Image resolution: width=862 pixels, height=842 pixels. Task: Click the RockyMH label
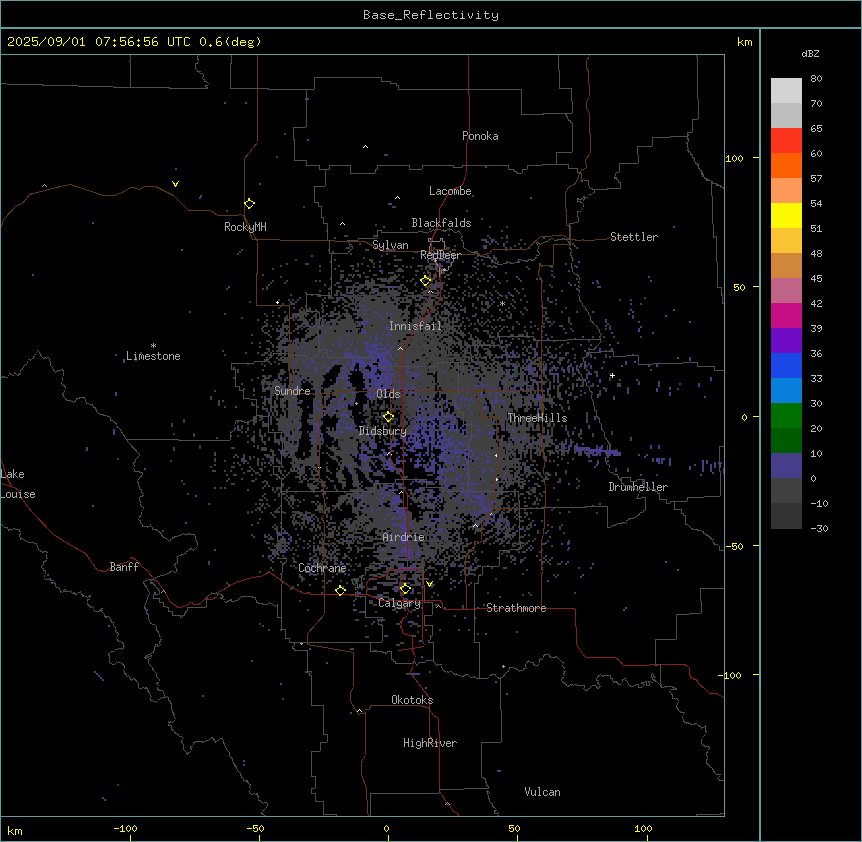pos(245,226)
